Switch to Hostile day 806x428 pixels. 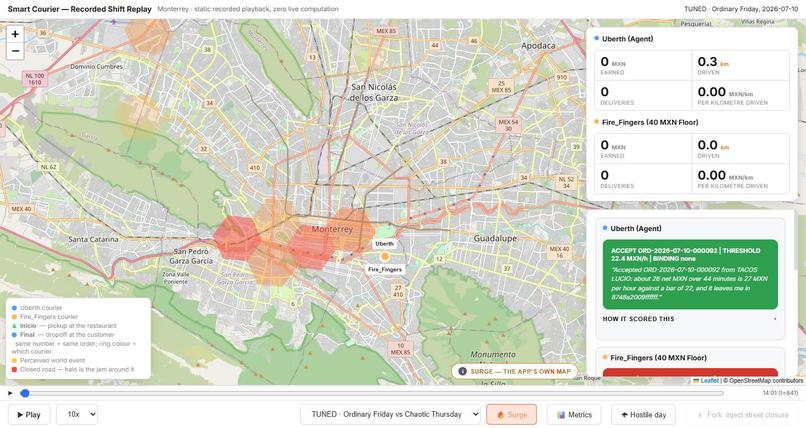pos(643,415)
